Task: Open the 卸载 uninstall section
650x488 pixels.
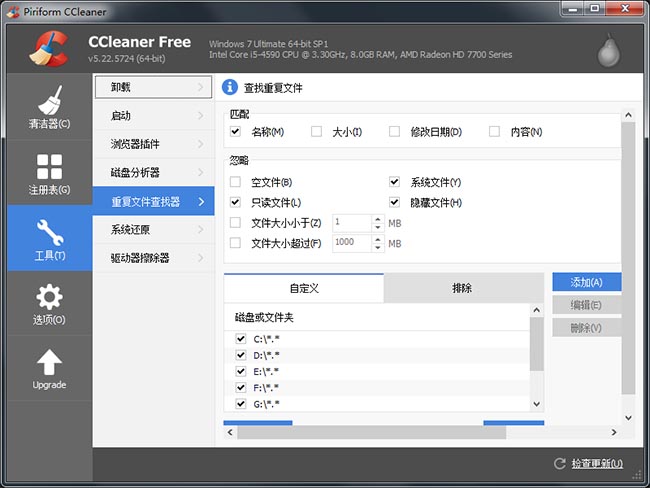Action: [x=153, y=87]
